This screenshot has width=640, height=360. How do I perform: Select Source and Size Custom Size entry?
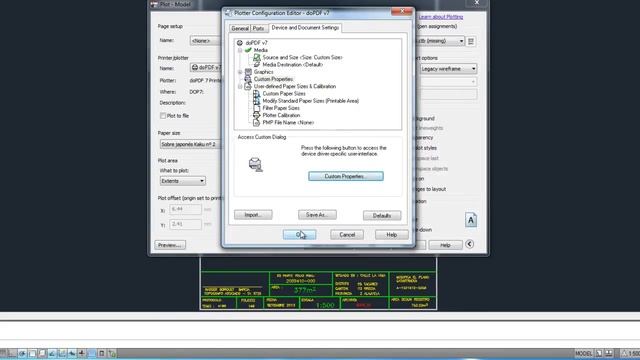[x=302, y=58]
